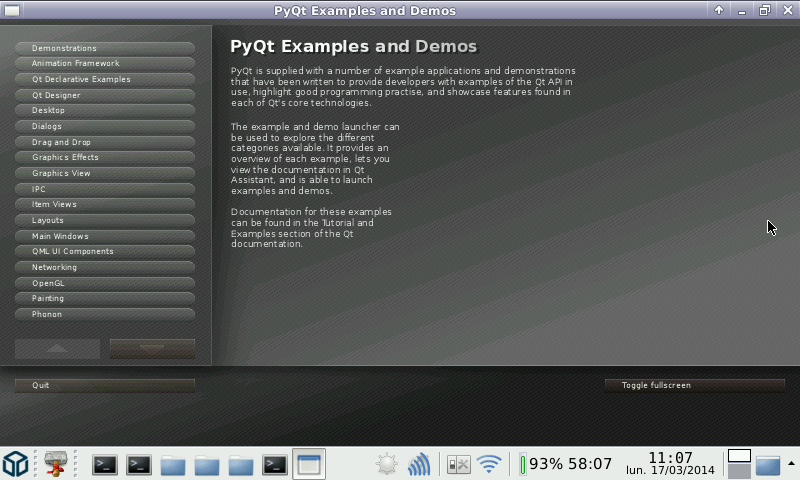Viewport: 800px width, 480px height.
Task: Choose the Item Views category
Action: click(x=105, y=204)
